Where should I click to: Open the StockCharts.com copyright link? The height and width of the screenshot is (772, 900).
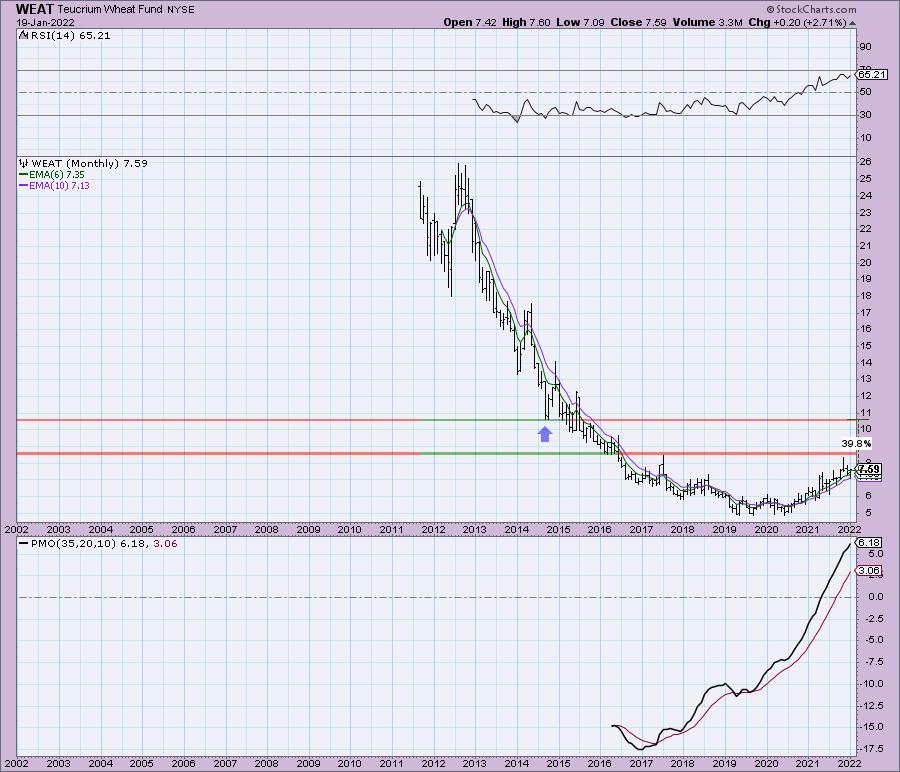[x=811, y=10]
